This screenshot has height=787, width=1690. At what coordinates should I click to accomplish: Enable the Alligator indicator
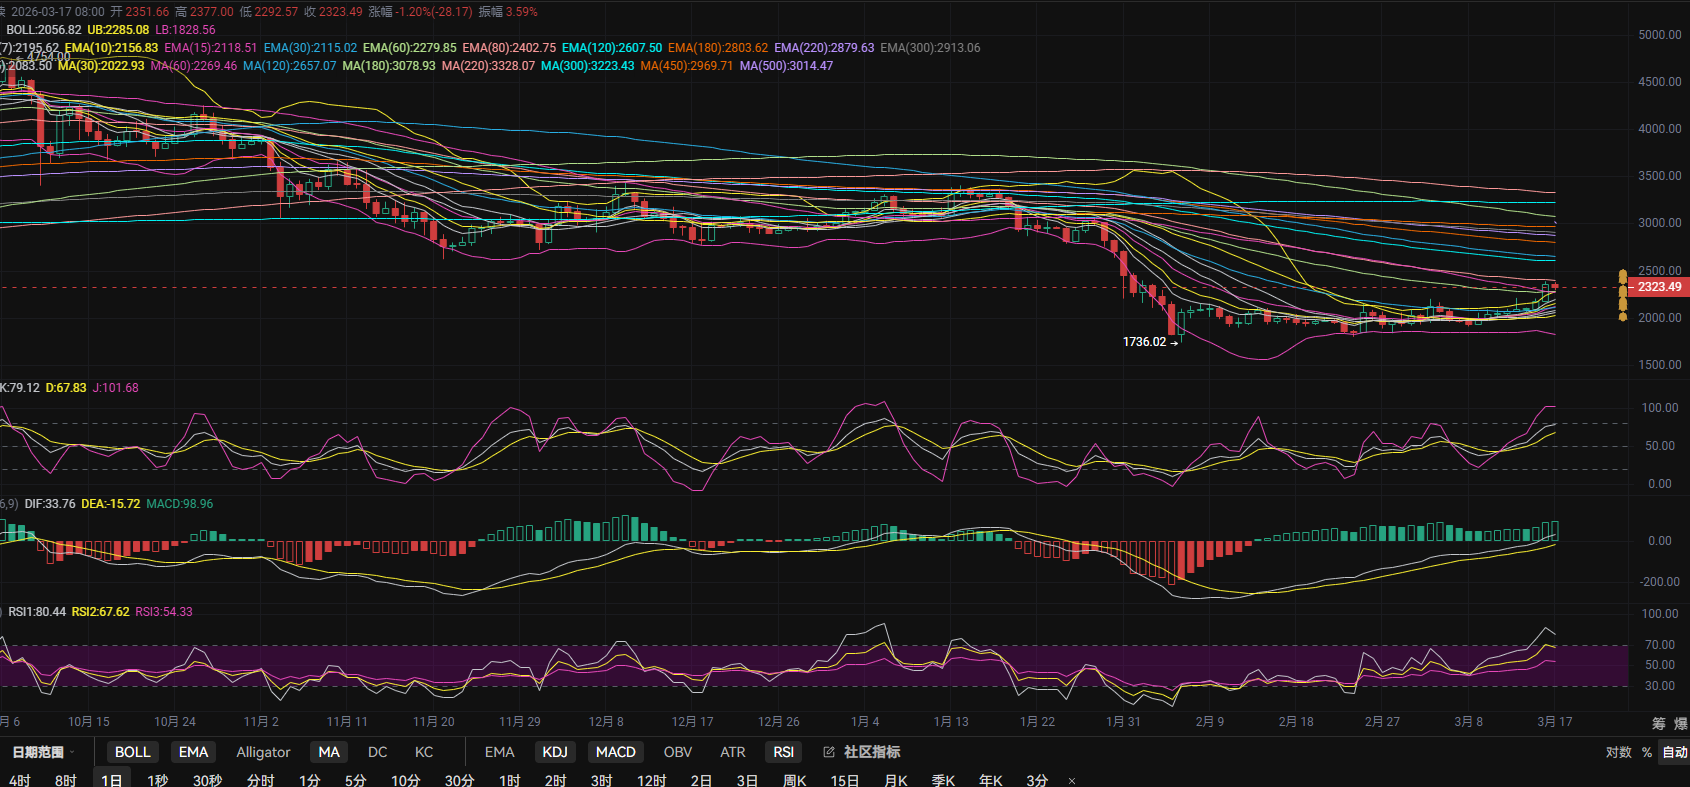click(x=263, y=752)
